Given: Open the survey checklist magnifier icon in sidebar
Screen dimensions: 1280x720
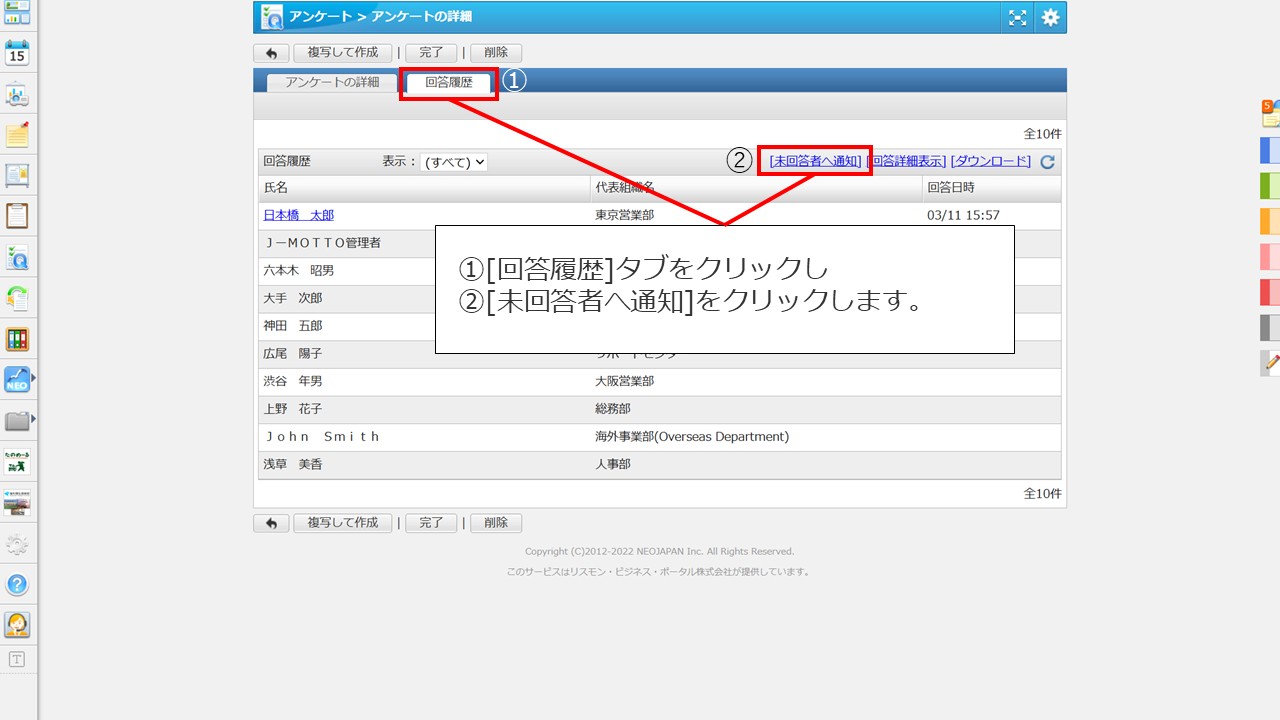Looking at the screenshot, I should click(x=17, y=258).
